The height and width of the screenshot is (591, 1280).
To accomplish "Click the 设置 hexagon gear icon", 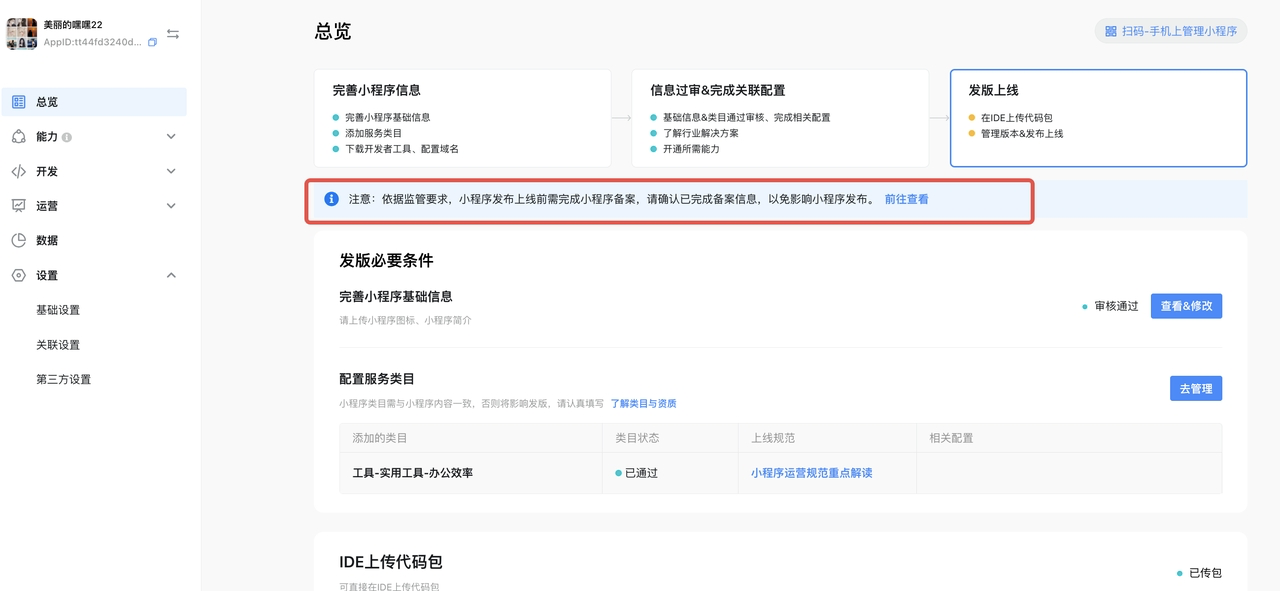I will point(18,275).
